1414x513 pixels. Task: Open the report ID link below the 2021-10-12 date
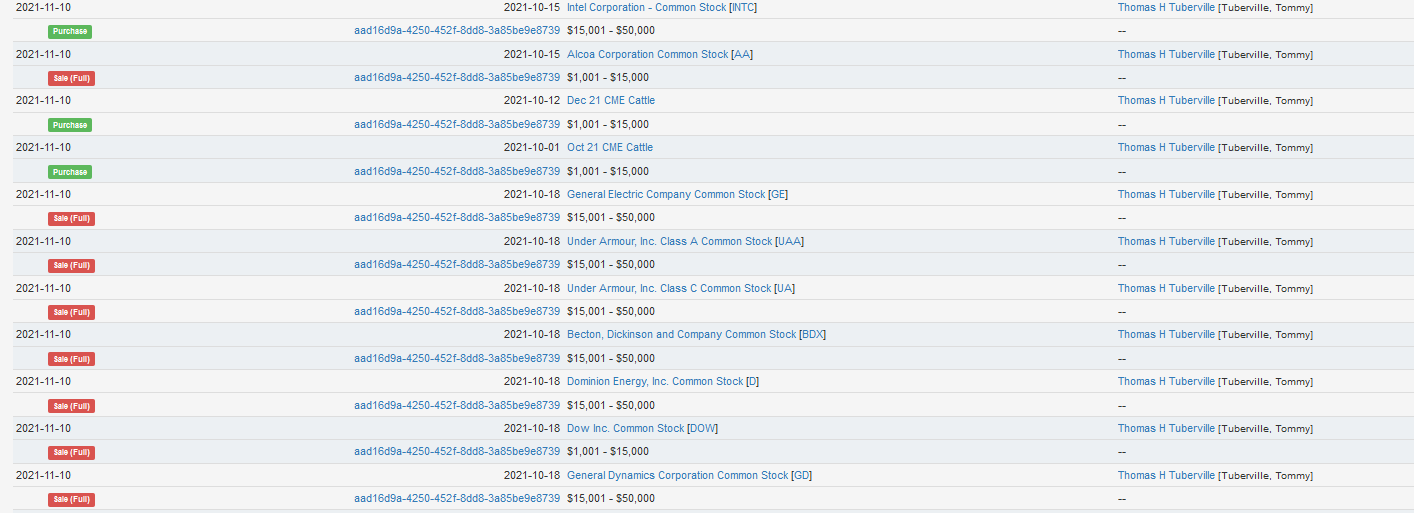point(457,124)
